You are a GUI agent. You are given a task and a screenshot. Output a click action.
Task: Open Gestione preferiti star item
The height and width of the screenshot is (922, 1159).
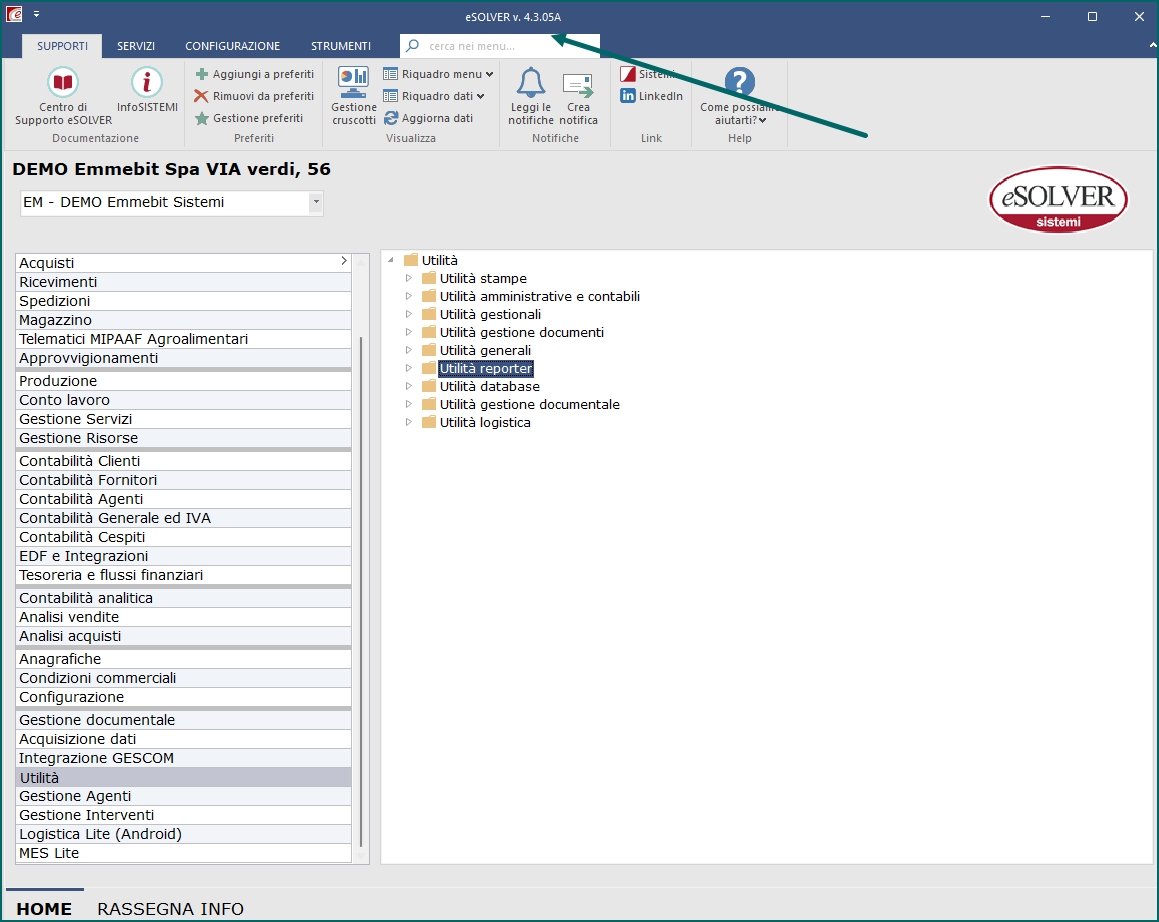coord(249,118)
